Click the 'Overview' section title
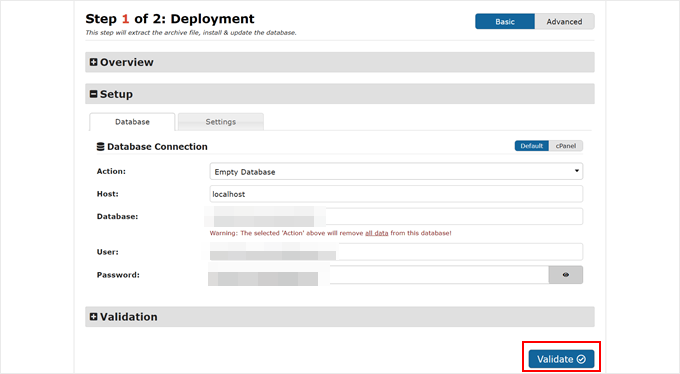 point(127,62)
